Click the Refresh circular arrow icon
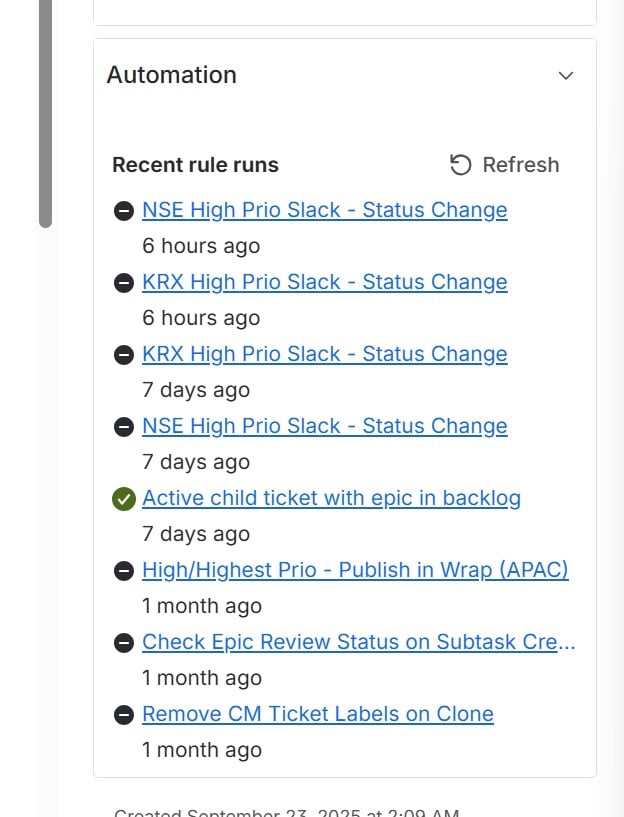The image size is (624, 817). [x=460, y=165]
